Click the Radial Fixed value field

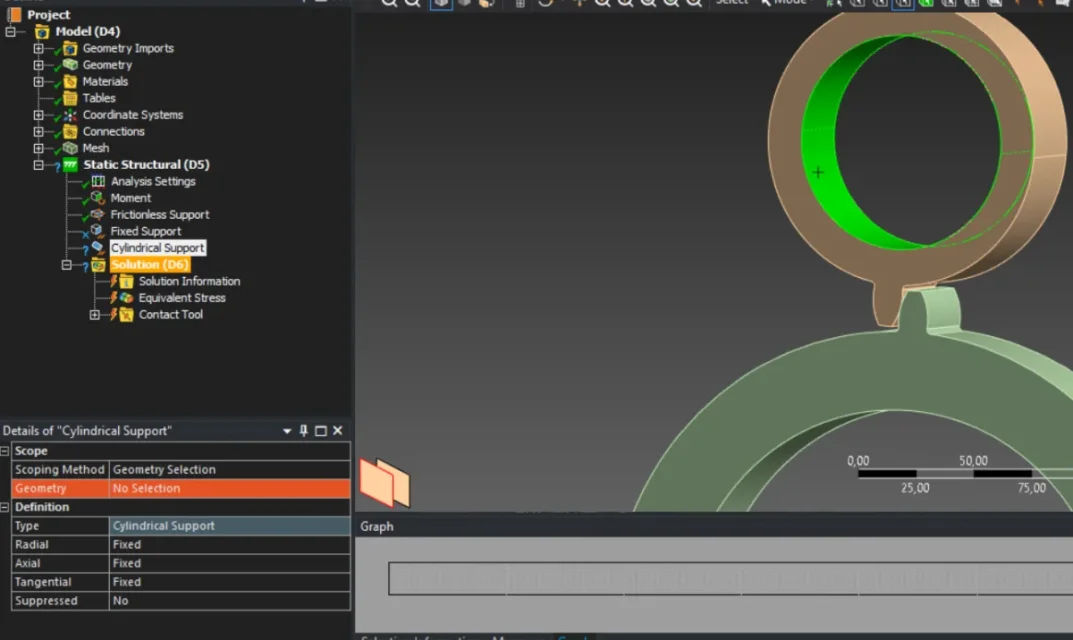229,545
